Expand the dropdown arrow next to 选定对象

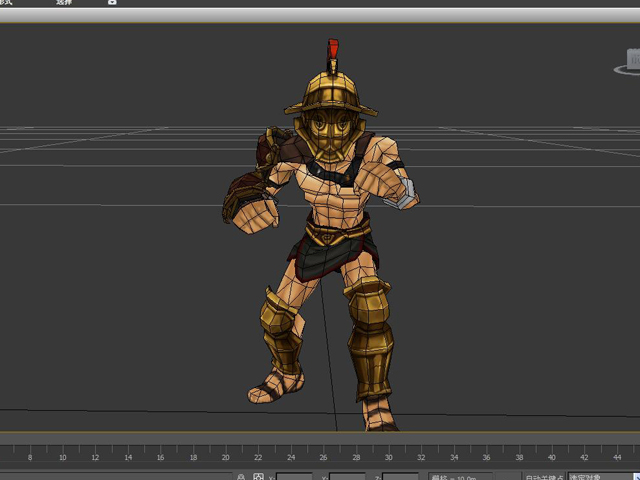coord(637,477)
